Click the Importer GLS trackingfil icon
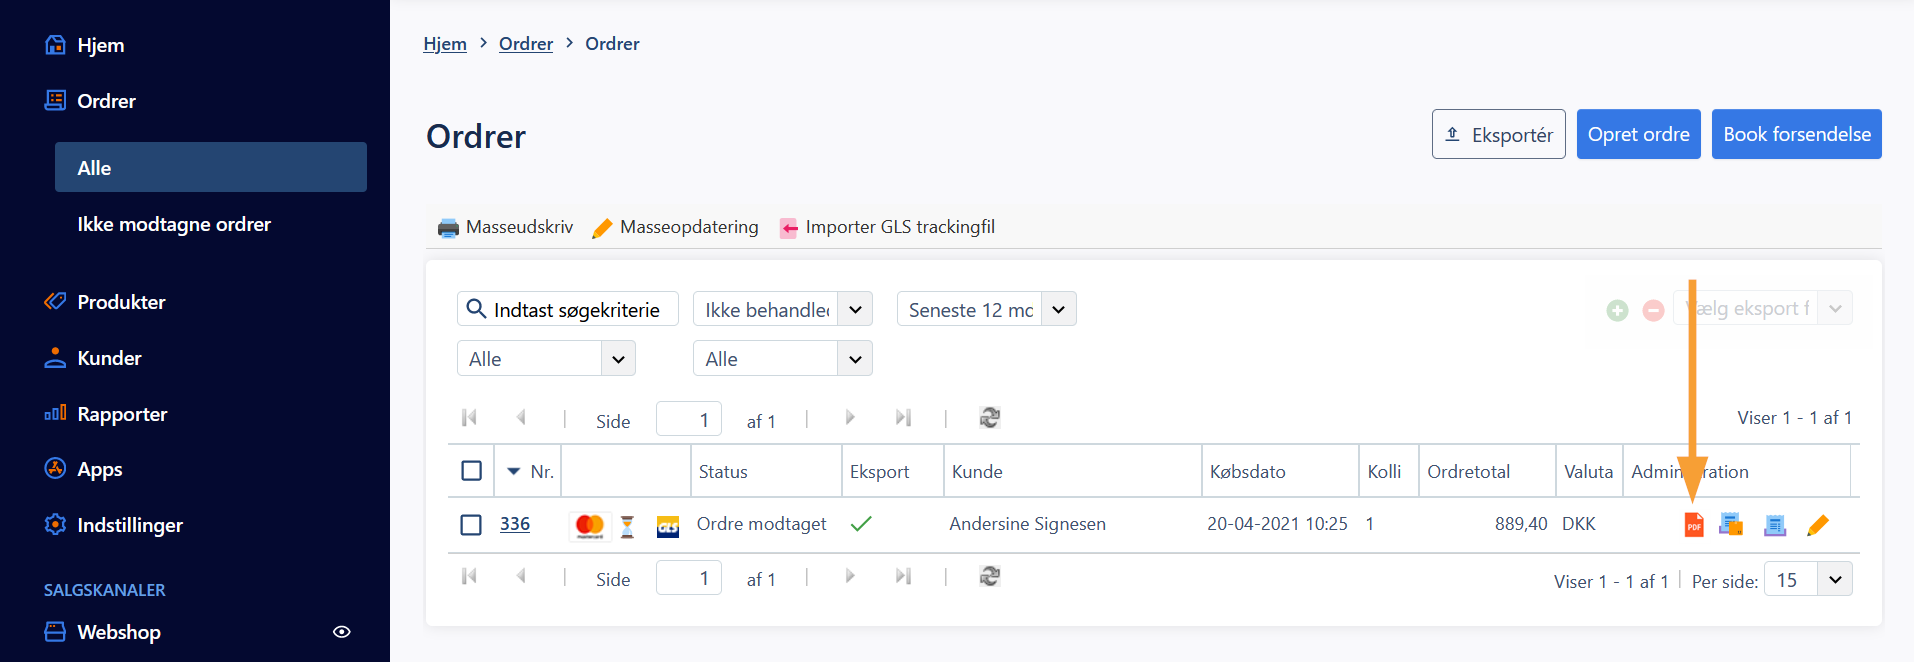This screenshot has height=662, width=1914. click(789, 228)
